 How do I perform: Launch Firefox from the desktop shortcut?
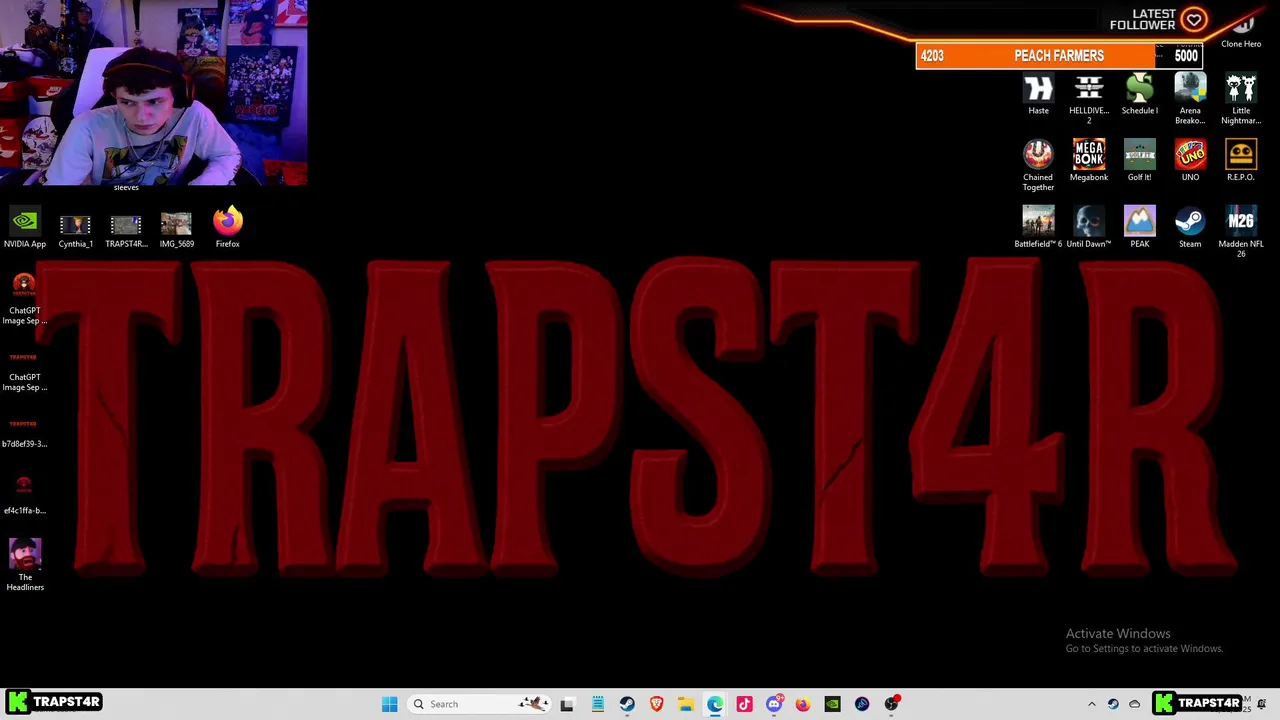227,228
